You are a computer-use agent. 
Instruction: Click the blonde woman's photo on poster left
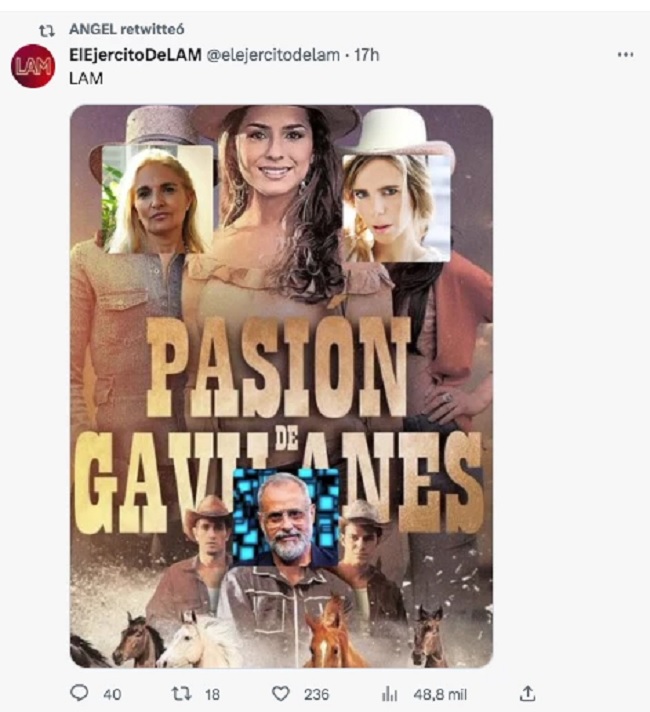click(x=157, y=199)
